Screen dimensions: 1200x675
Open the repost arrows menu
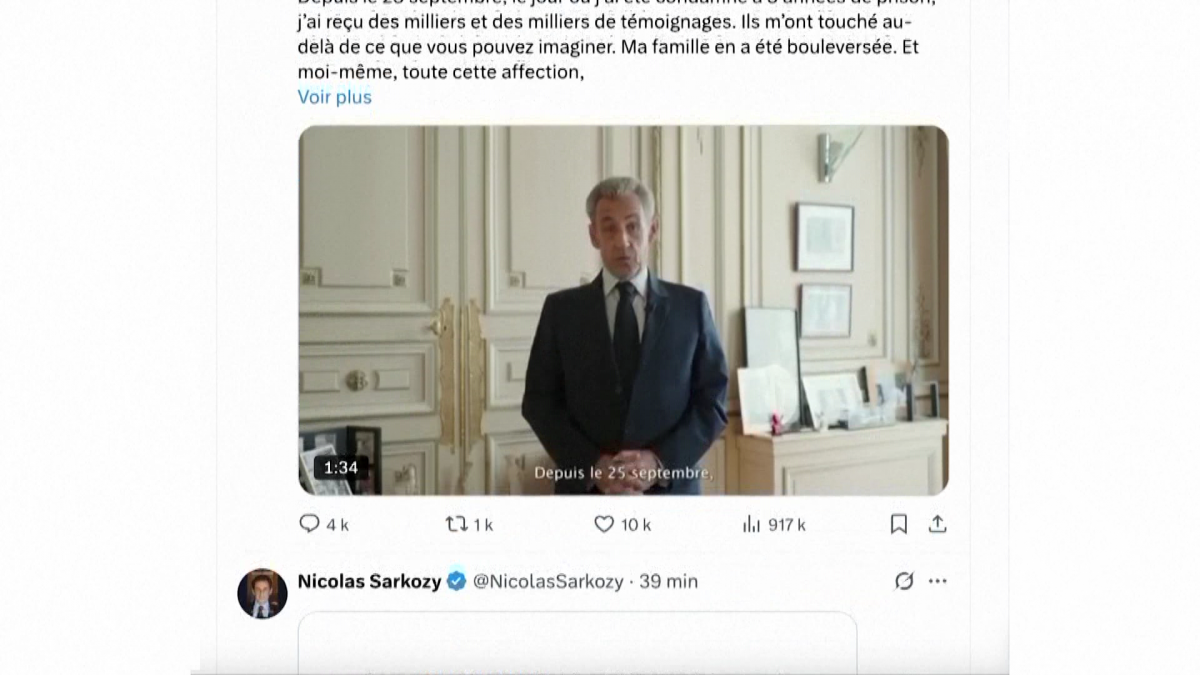click(456, 523)
